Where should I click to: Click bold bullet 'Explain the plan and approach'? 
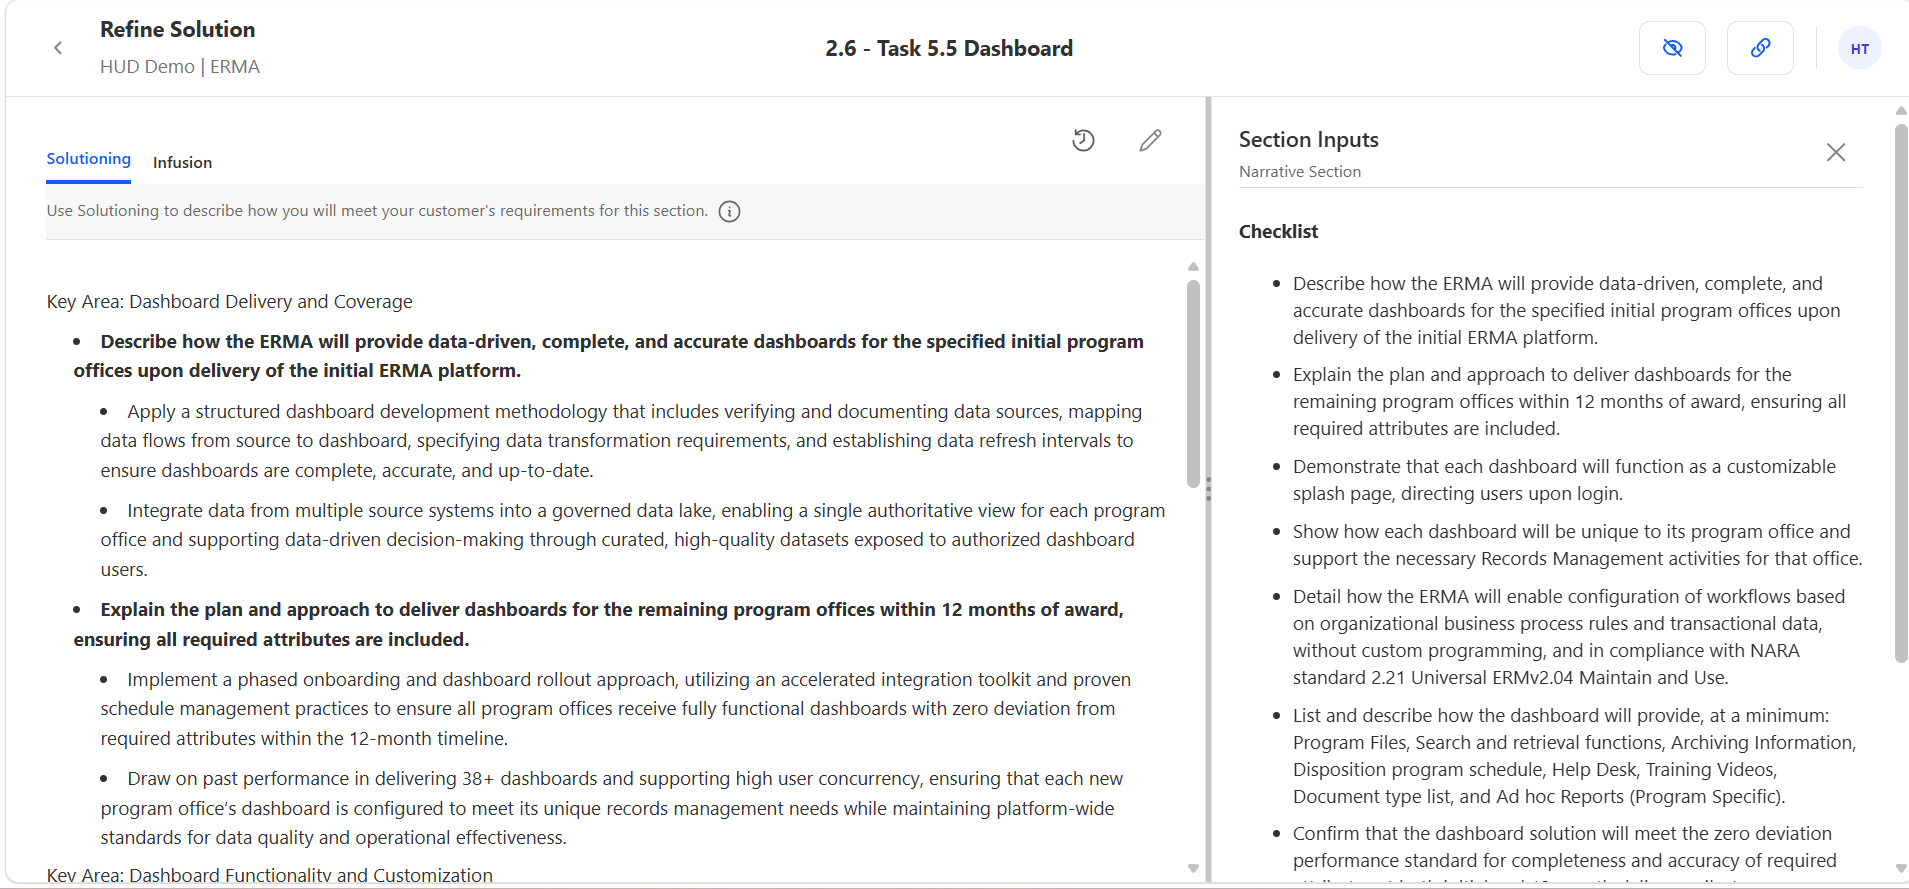[x=598, y=624]
